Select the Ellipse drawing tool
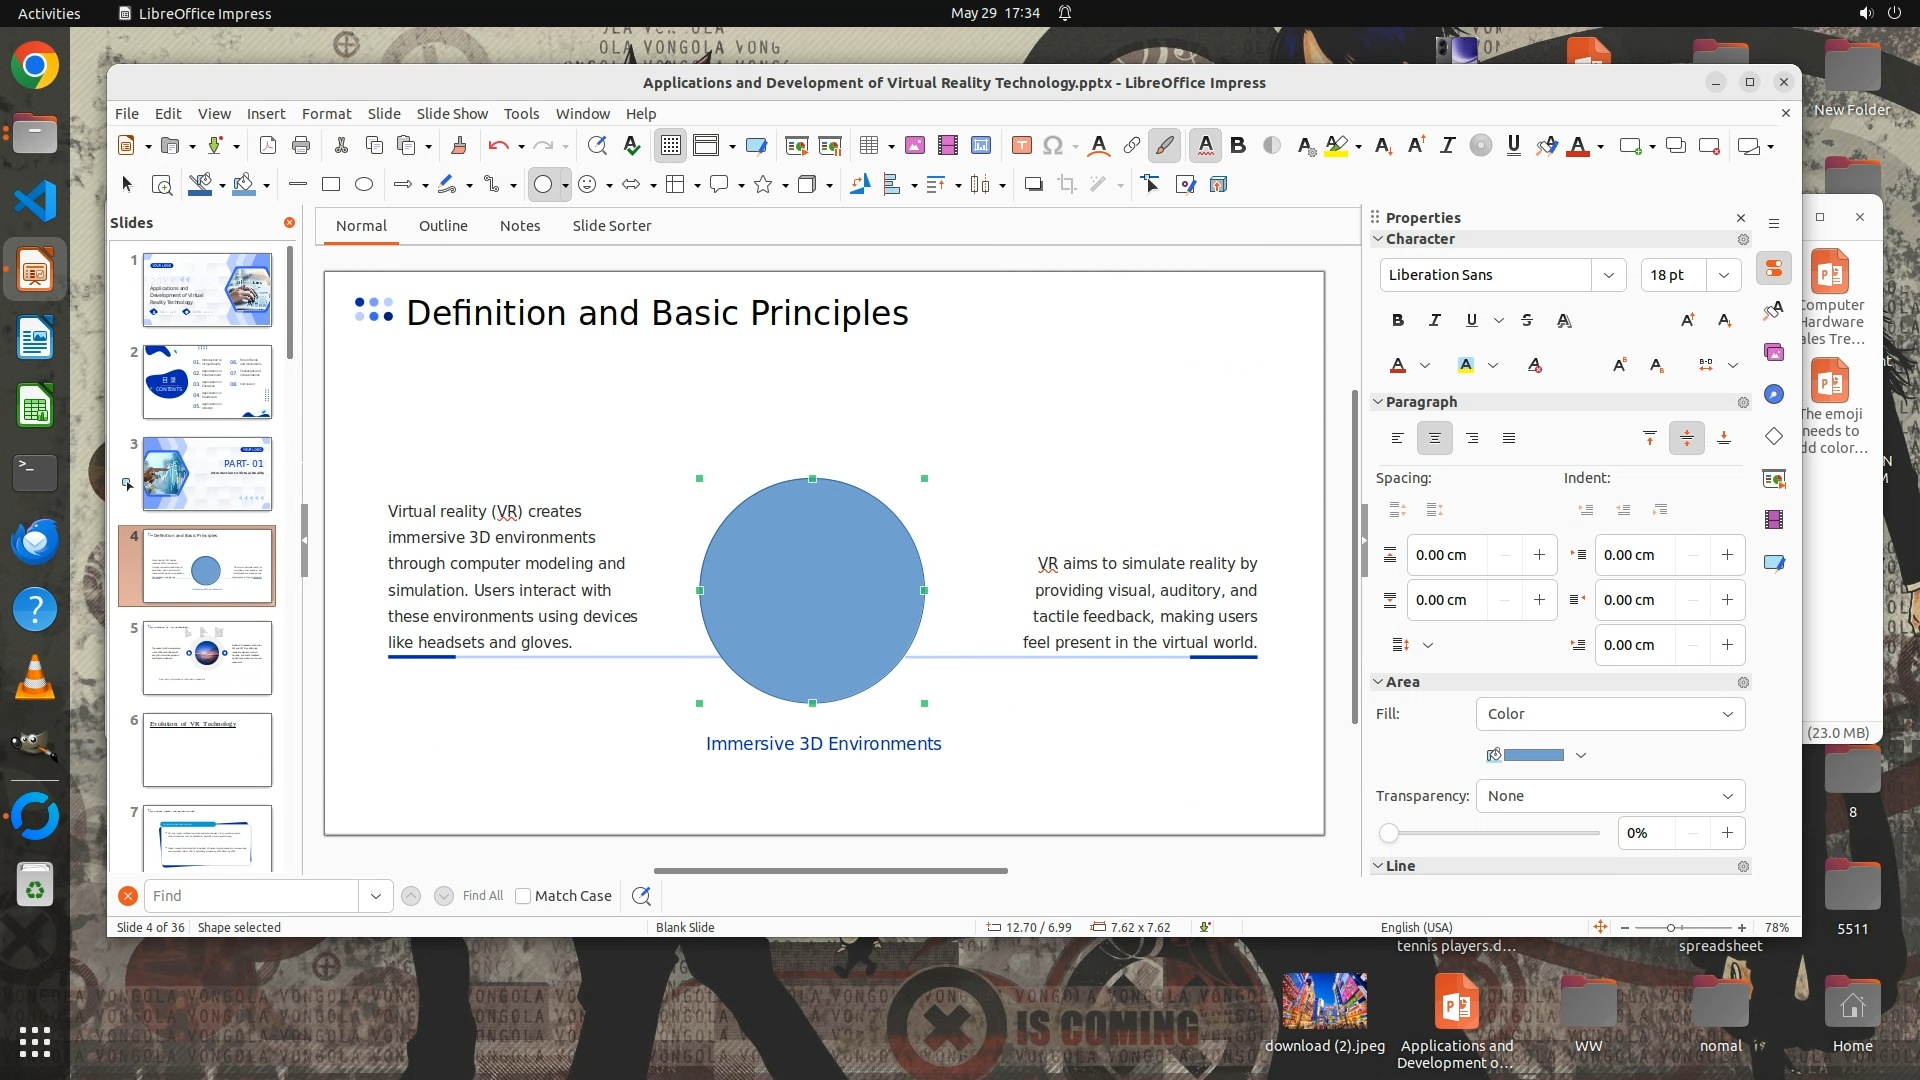The image size is (1920, 1080). [364, 184]
